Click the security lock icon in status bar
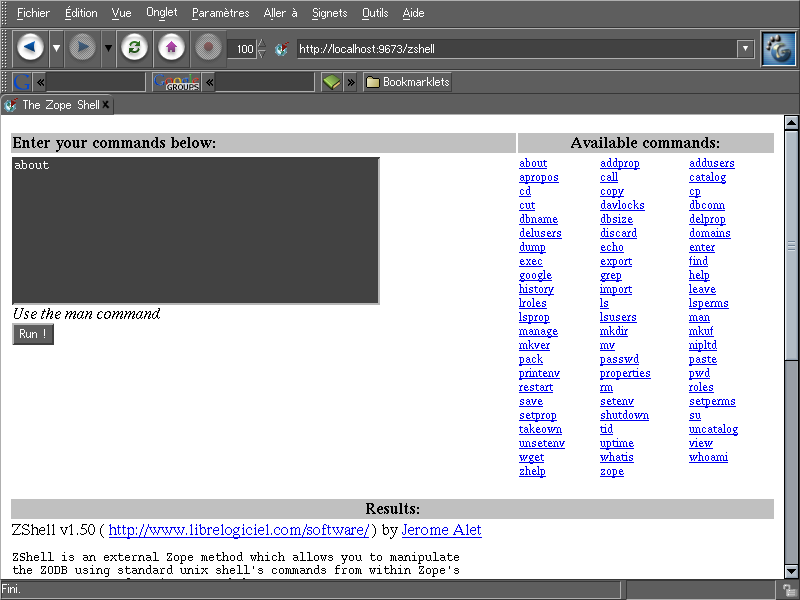The height and width of the screenshot is (600, 800). click(x=789, y=590)
